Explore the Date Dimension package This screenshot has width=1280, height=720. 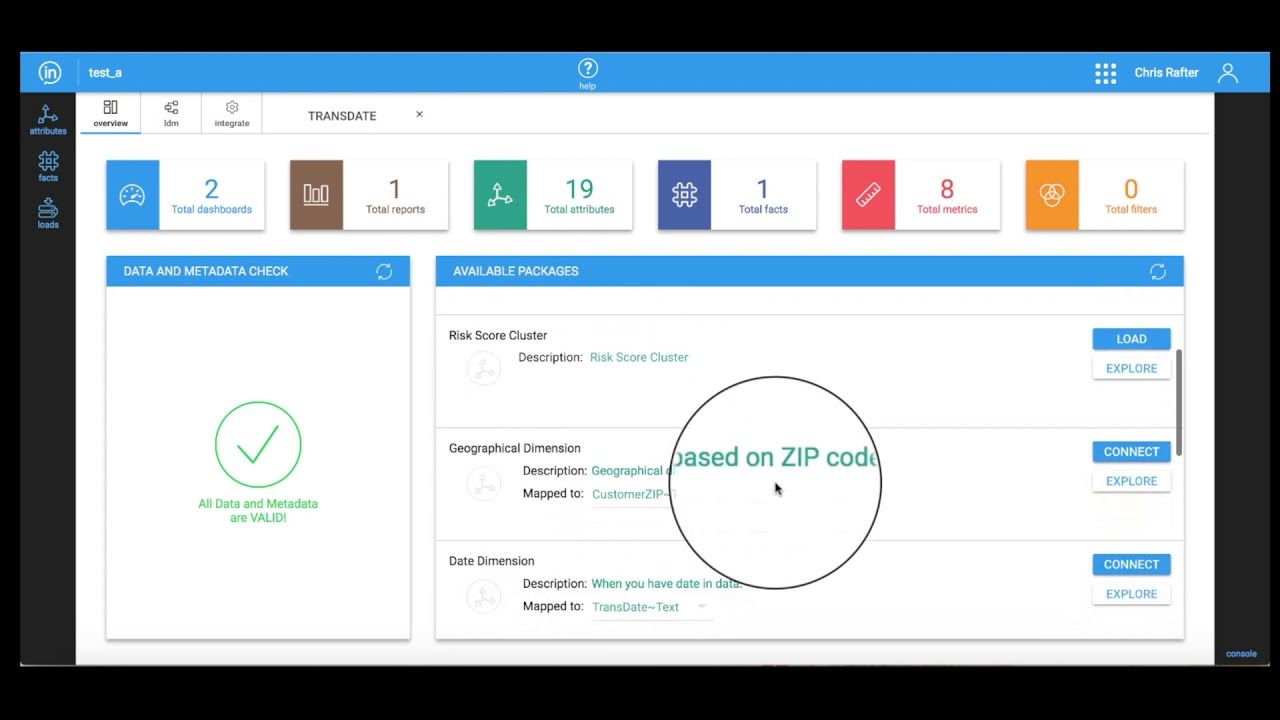(1131, 593)
